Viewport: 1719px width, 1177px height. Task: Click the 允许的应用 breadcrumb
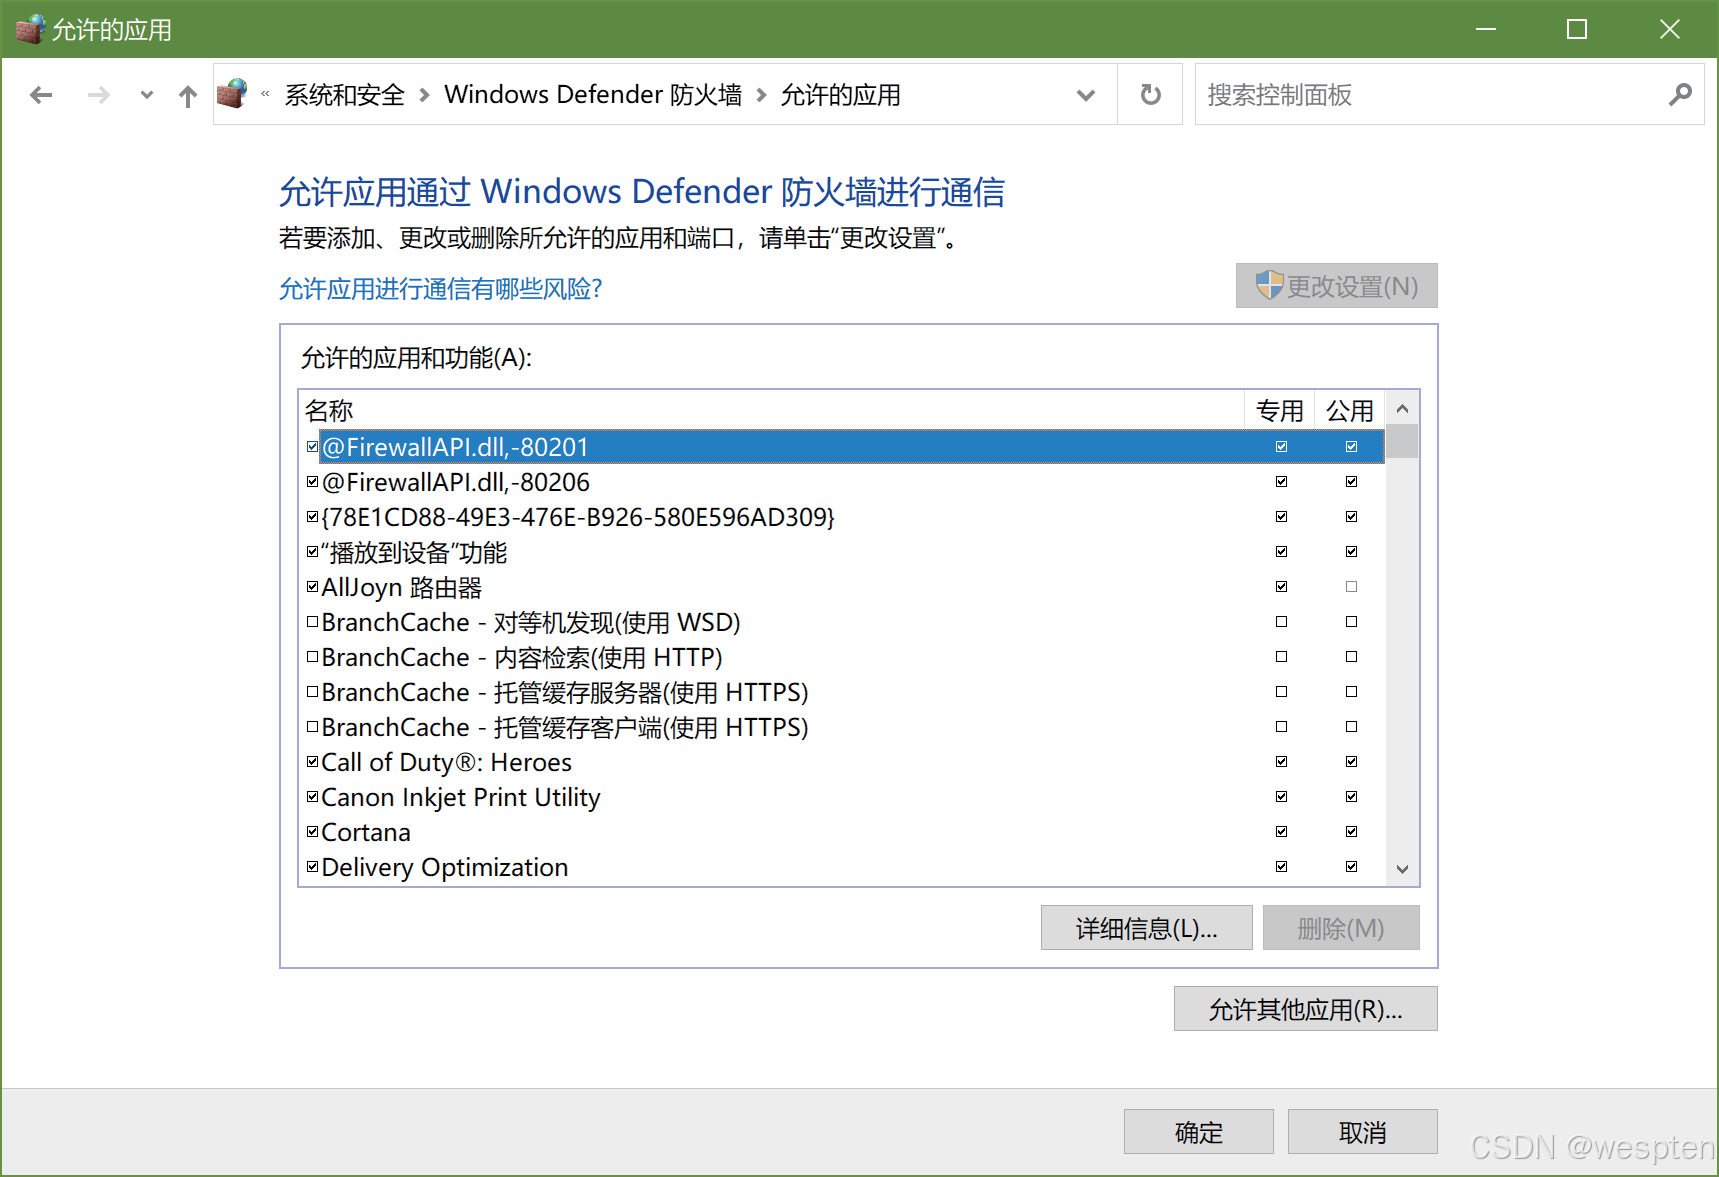coord(840,95)
